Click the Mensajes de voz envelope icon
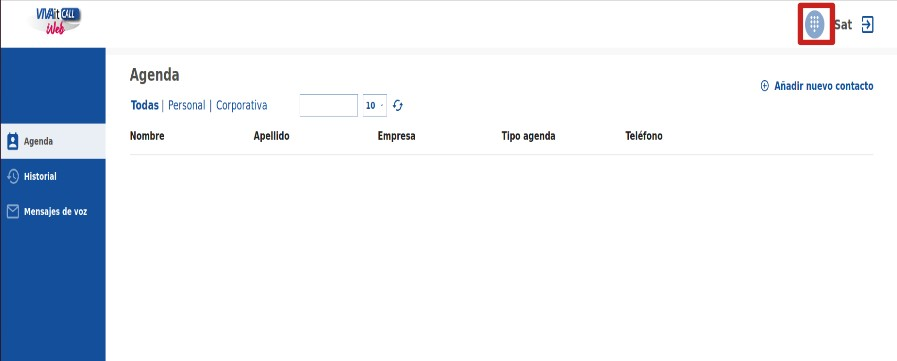The image size is (897, 361). (x=13, y=212)
